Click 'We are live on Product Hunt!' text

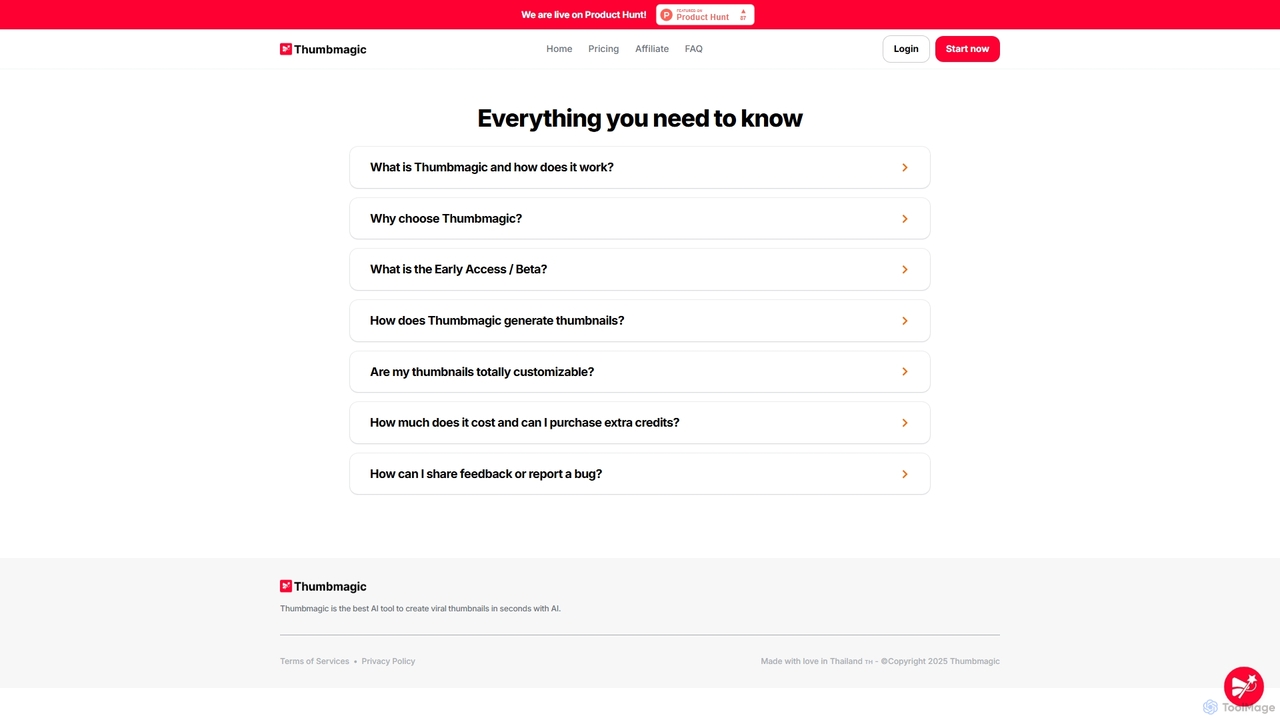[x=584, y=15]
